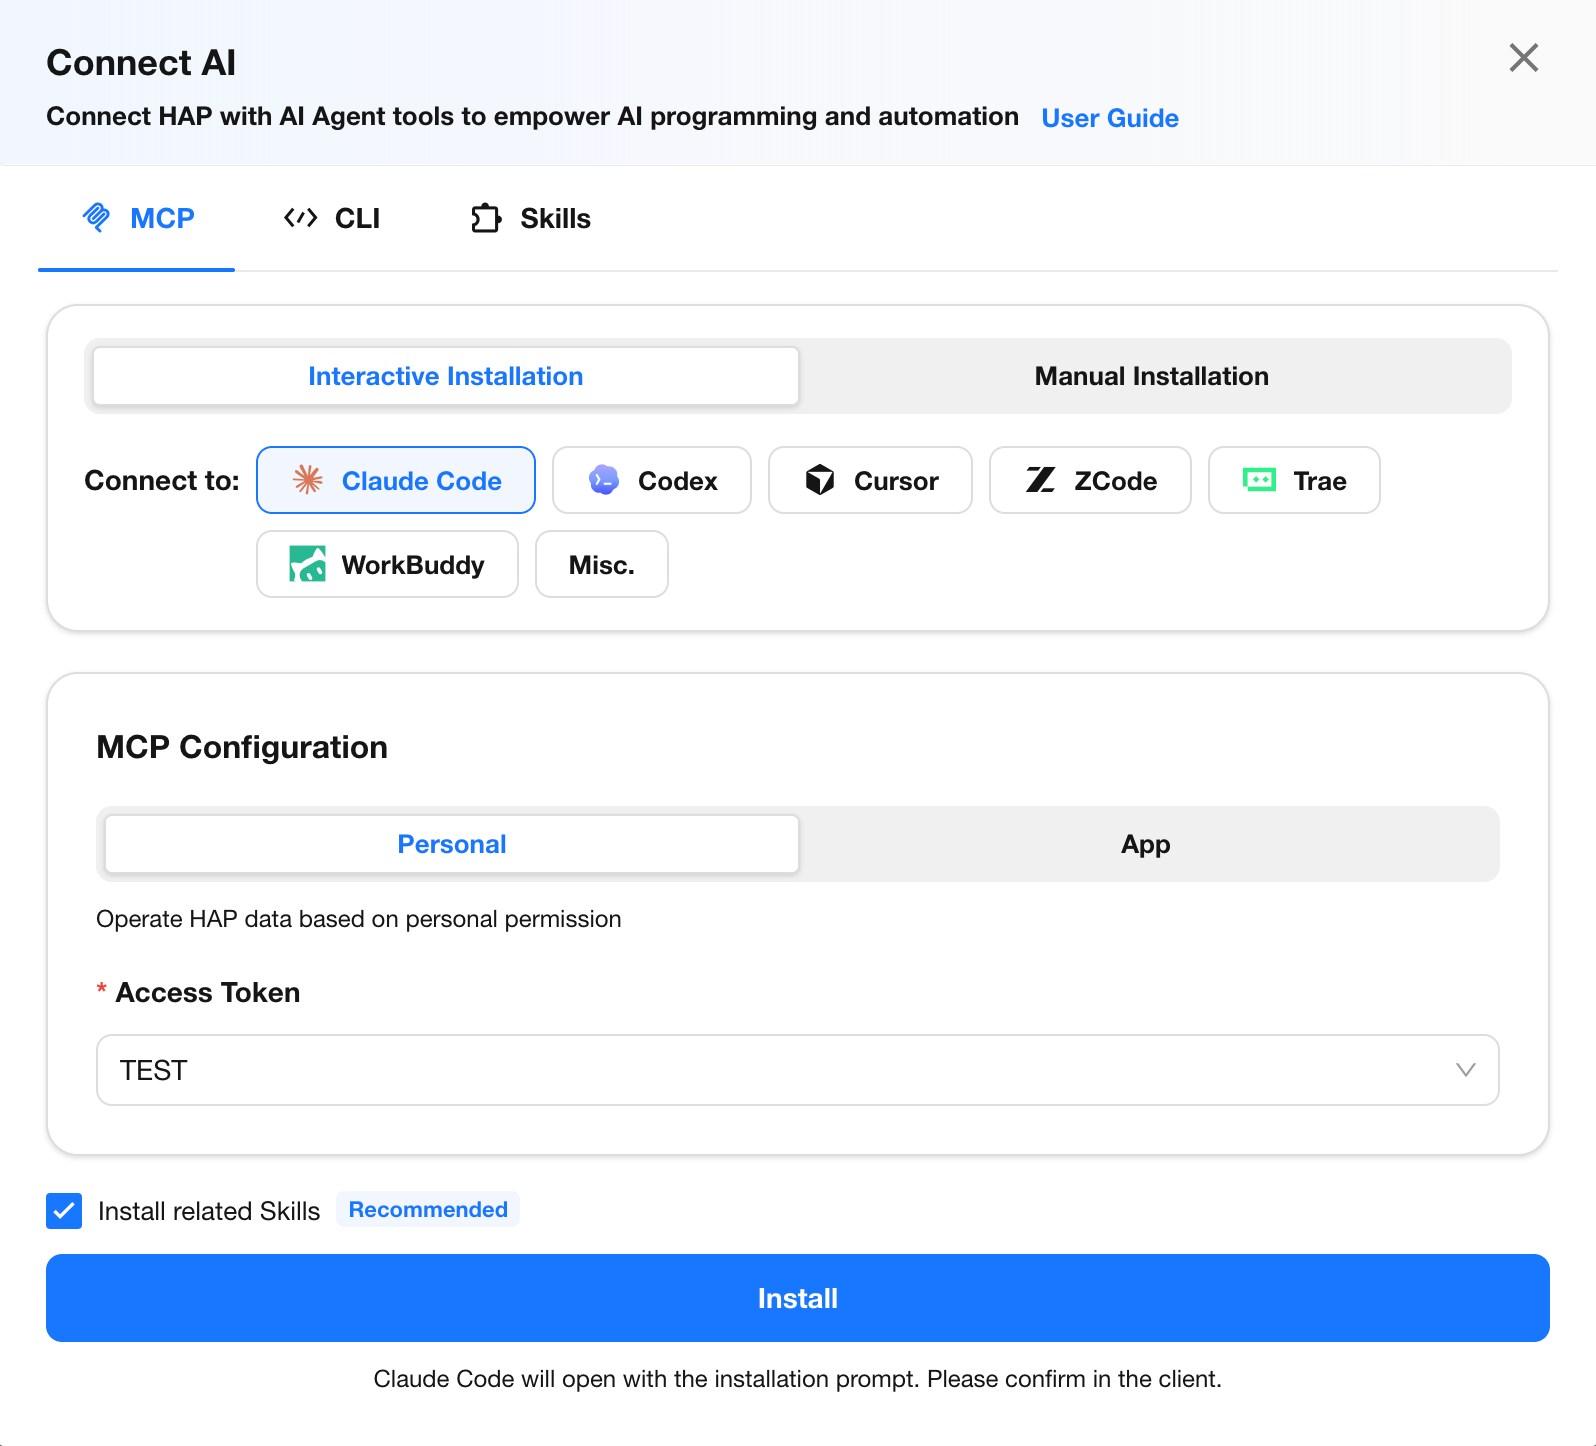Screen dimensions: 1596x1446
Task: Click the Skills puzzle piece icon
Action: tap(486, 218)
